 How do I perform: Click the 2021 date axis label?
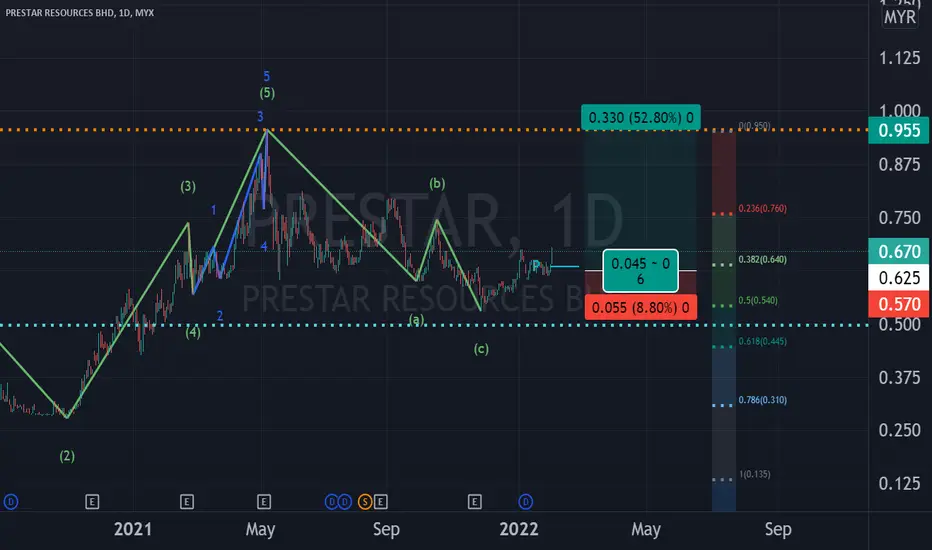pyautogui.click(x=133, y=529)
